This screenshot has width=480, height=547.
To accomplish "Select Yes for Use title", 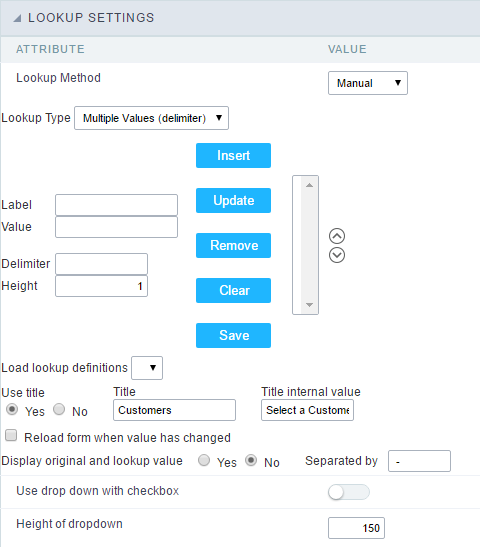I will tap(12, 409).
